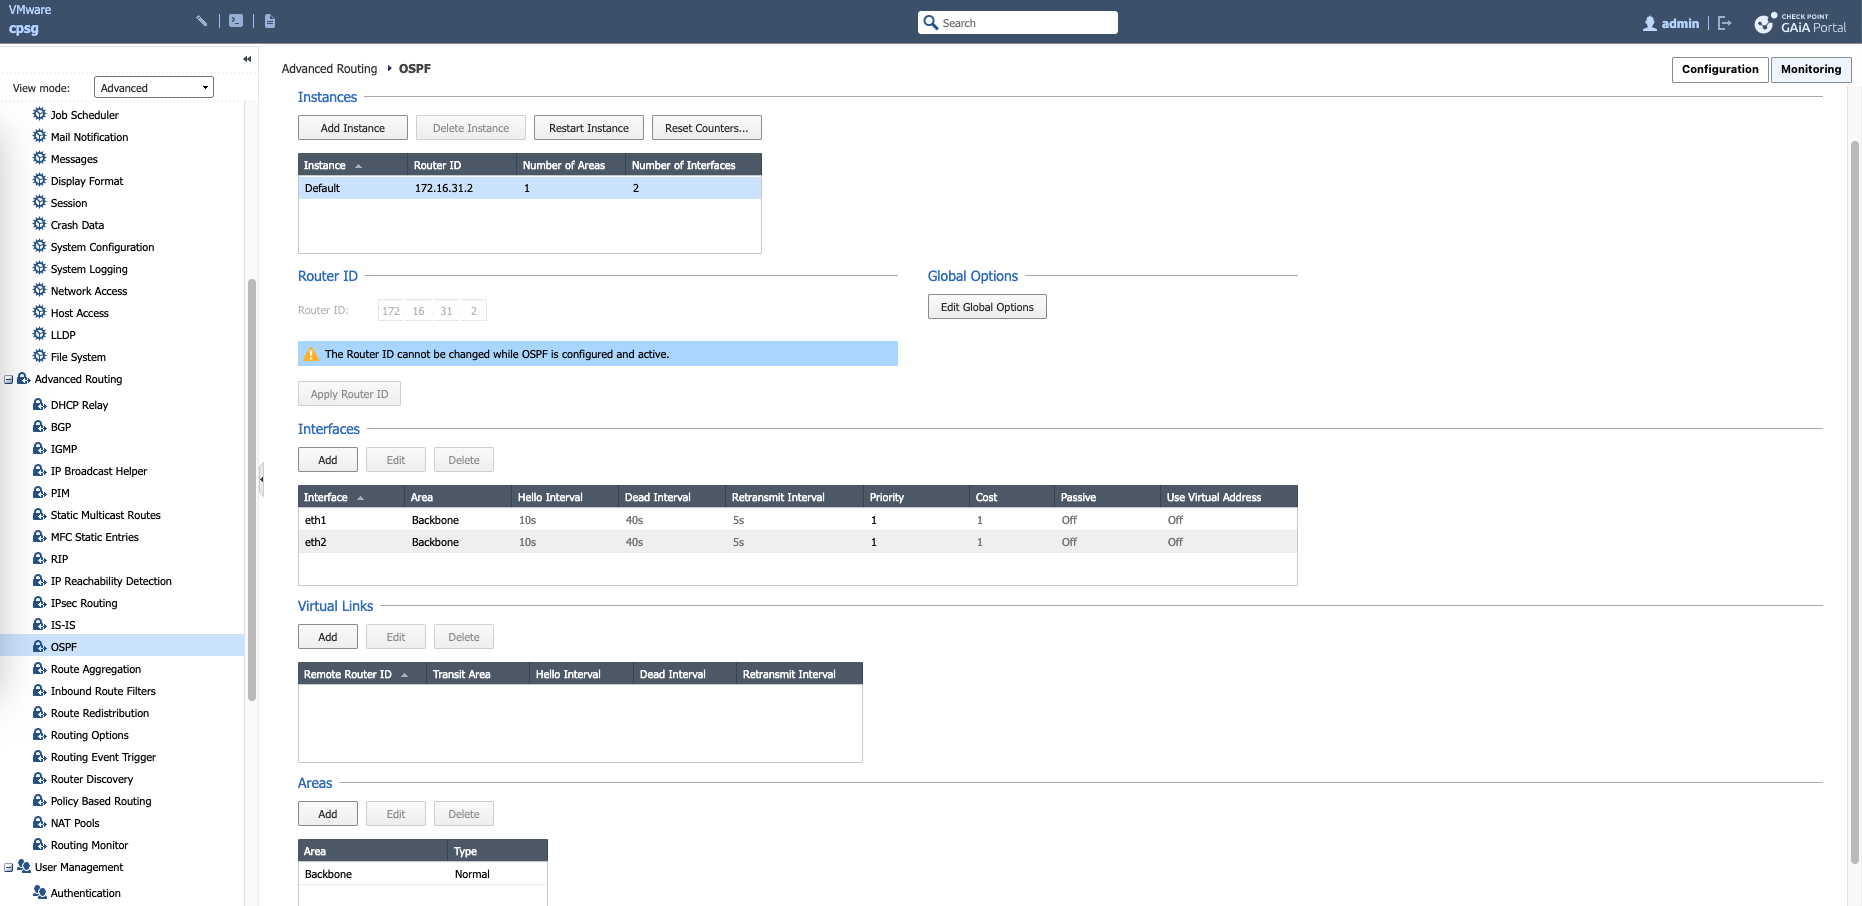Collapse the navigation panel with double-arrow icon

(x=247, y=59)
